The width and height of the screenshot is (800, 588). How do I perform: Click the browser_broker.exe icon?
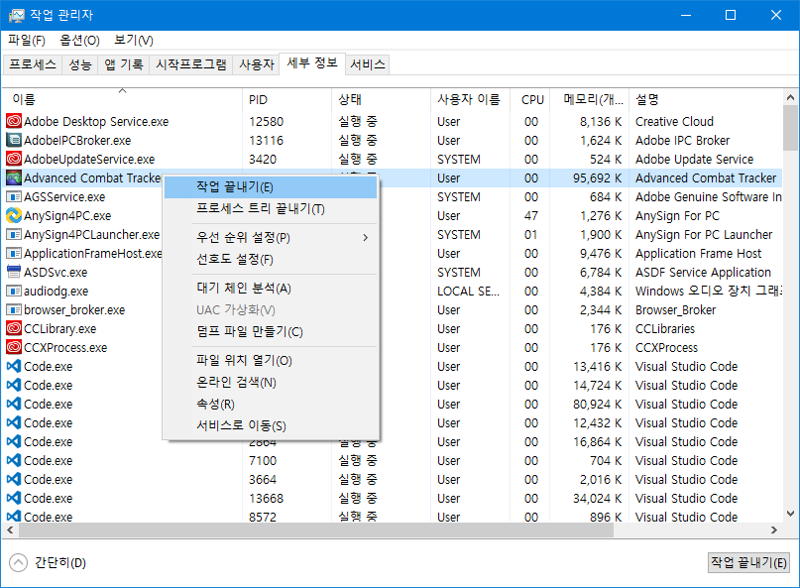[x=14, y=310]
